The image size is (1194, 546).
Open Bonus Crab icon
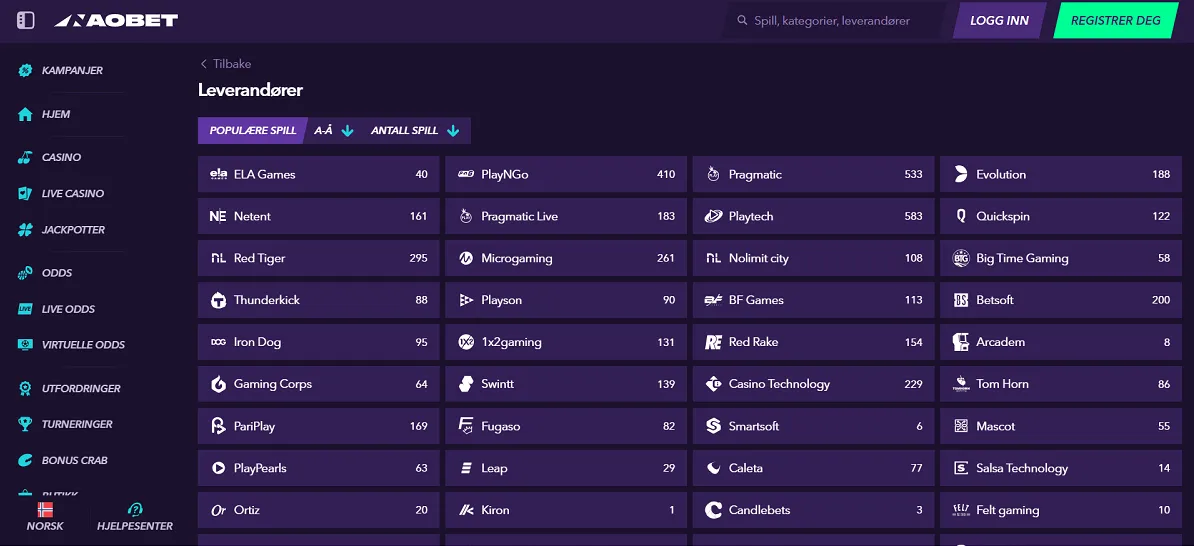25,461
